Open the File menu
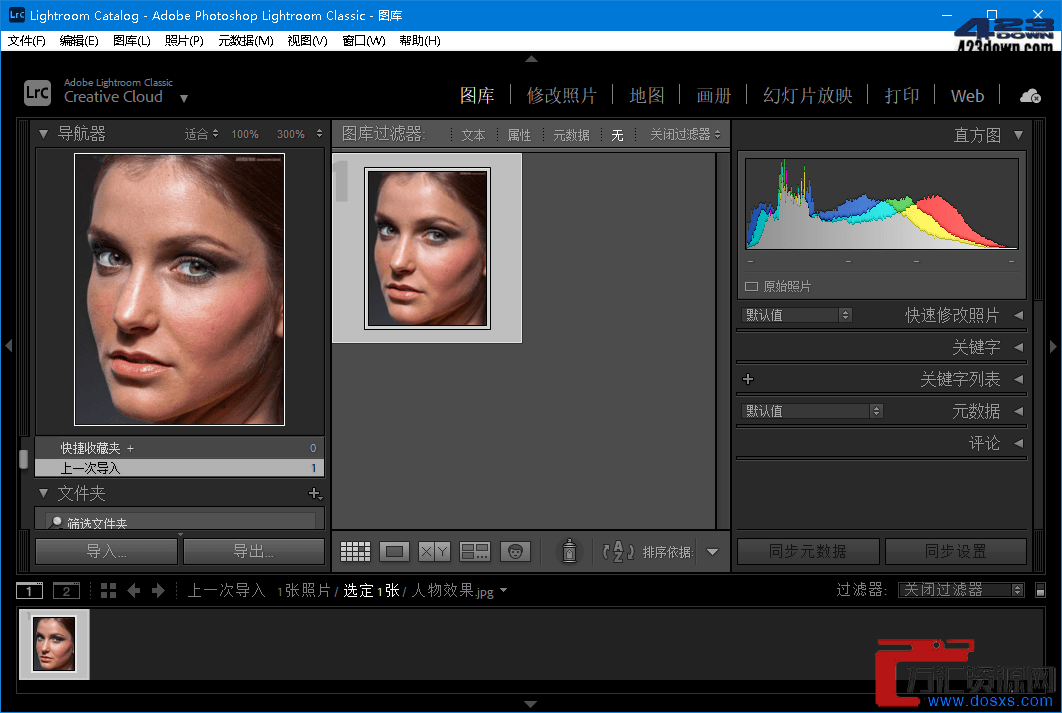The image size is (1062, 713). tap(26, 41)
